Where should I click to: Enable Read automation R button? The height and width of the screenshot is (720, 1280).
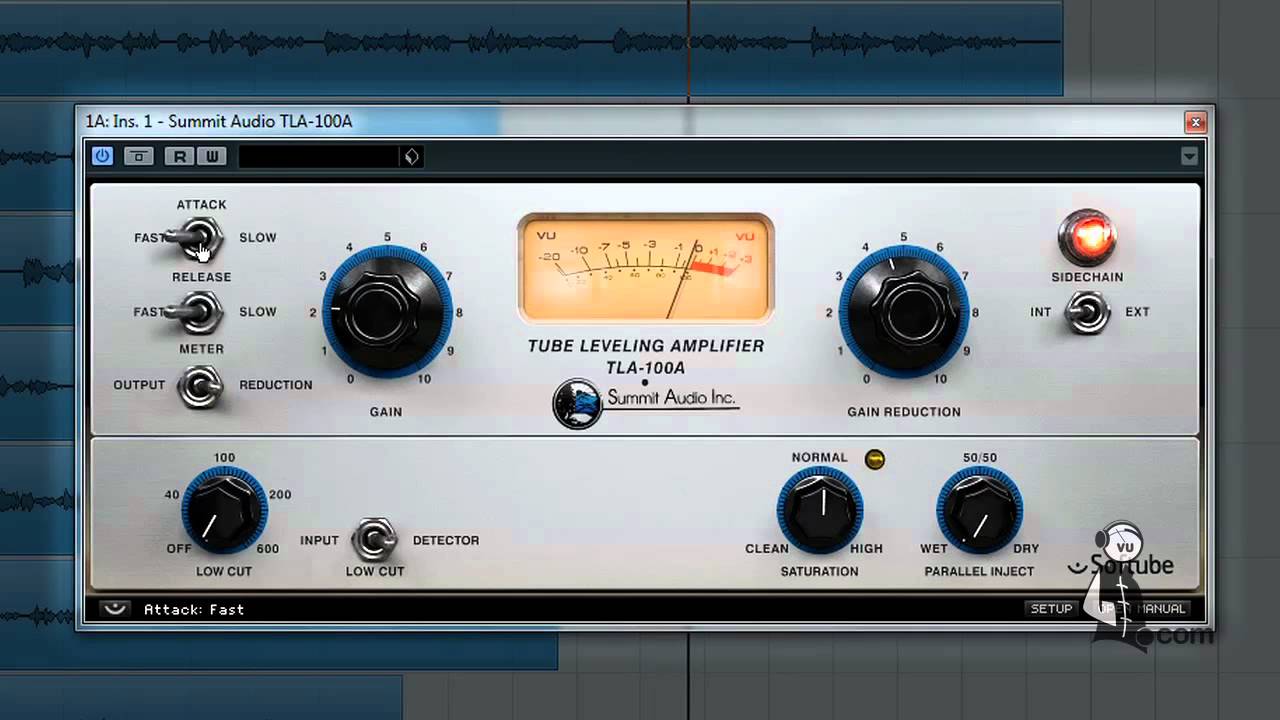point(180,156)
